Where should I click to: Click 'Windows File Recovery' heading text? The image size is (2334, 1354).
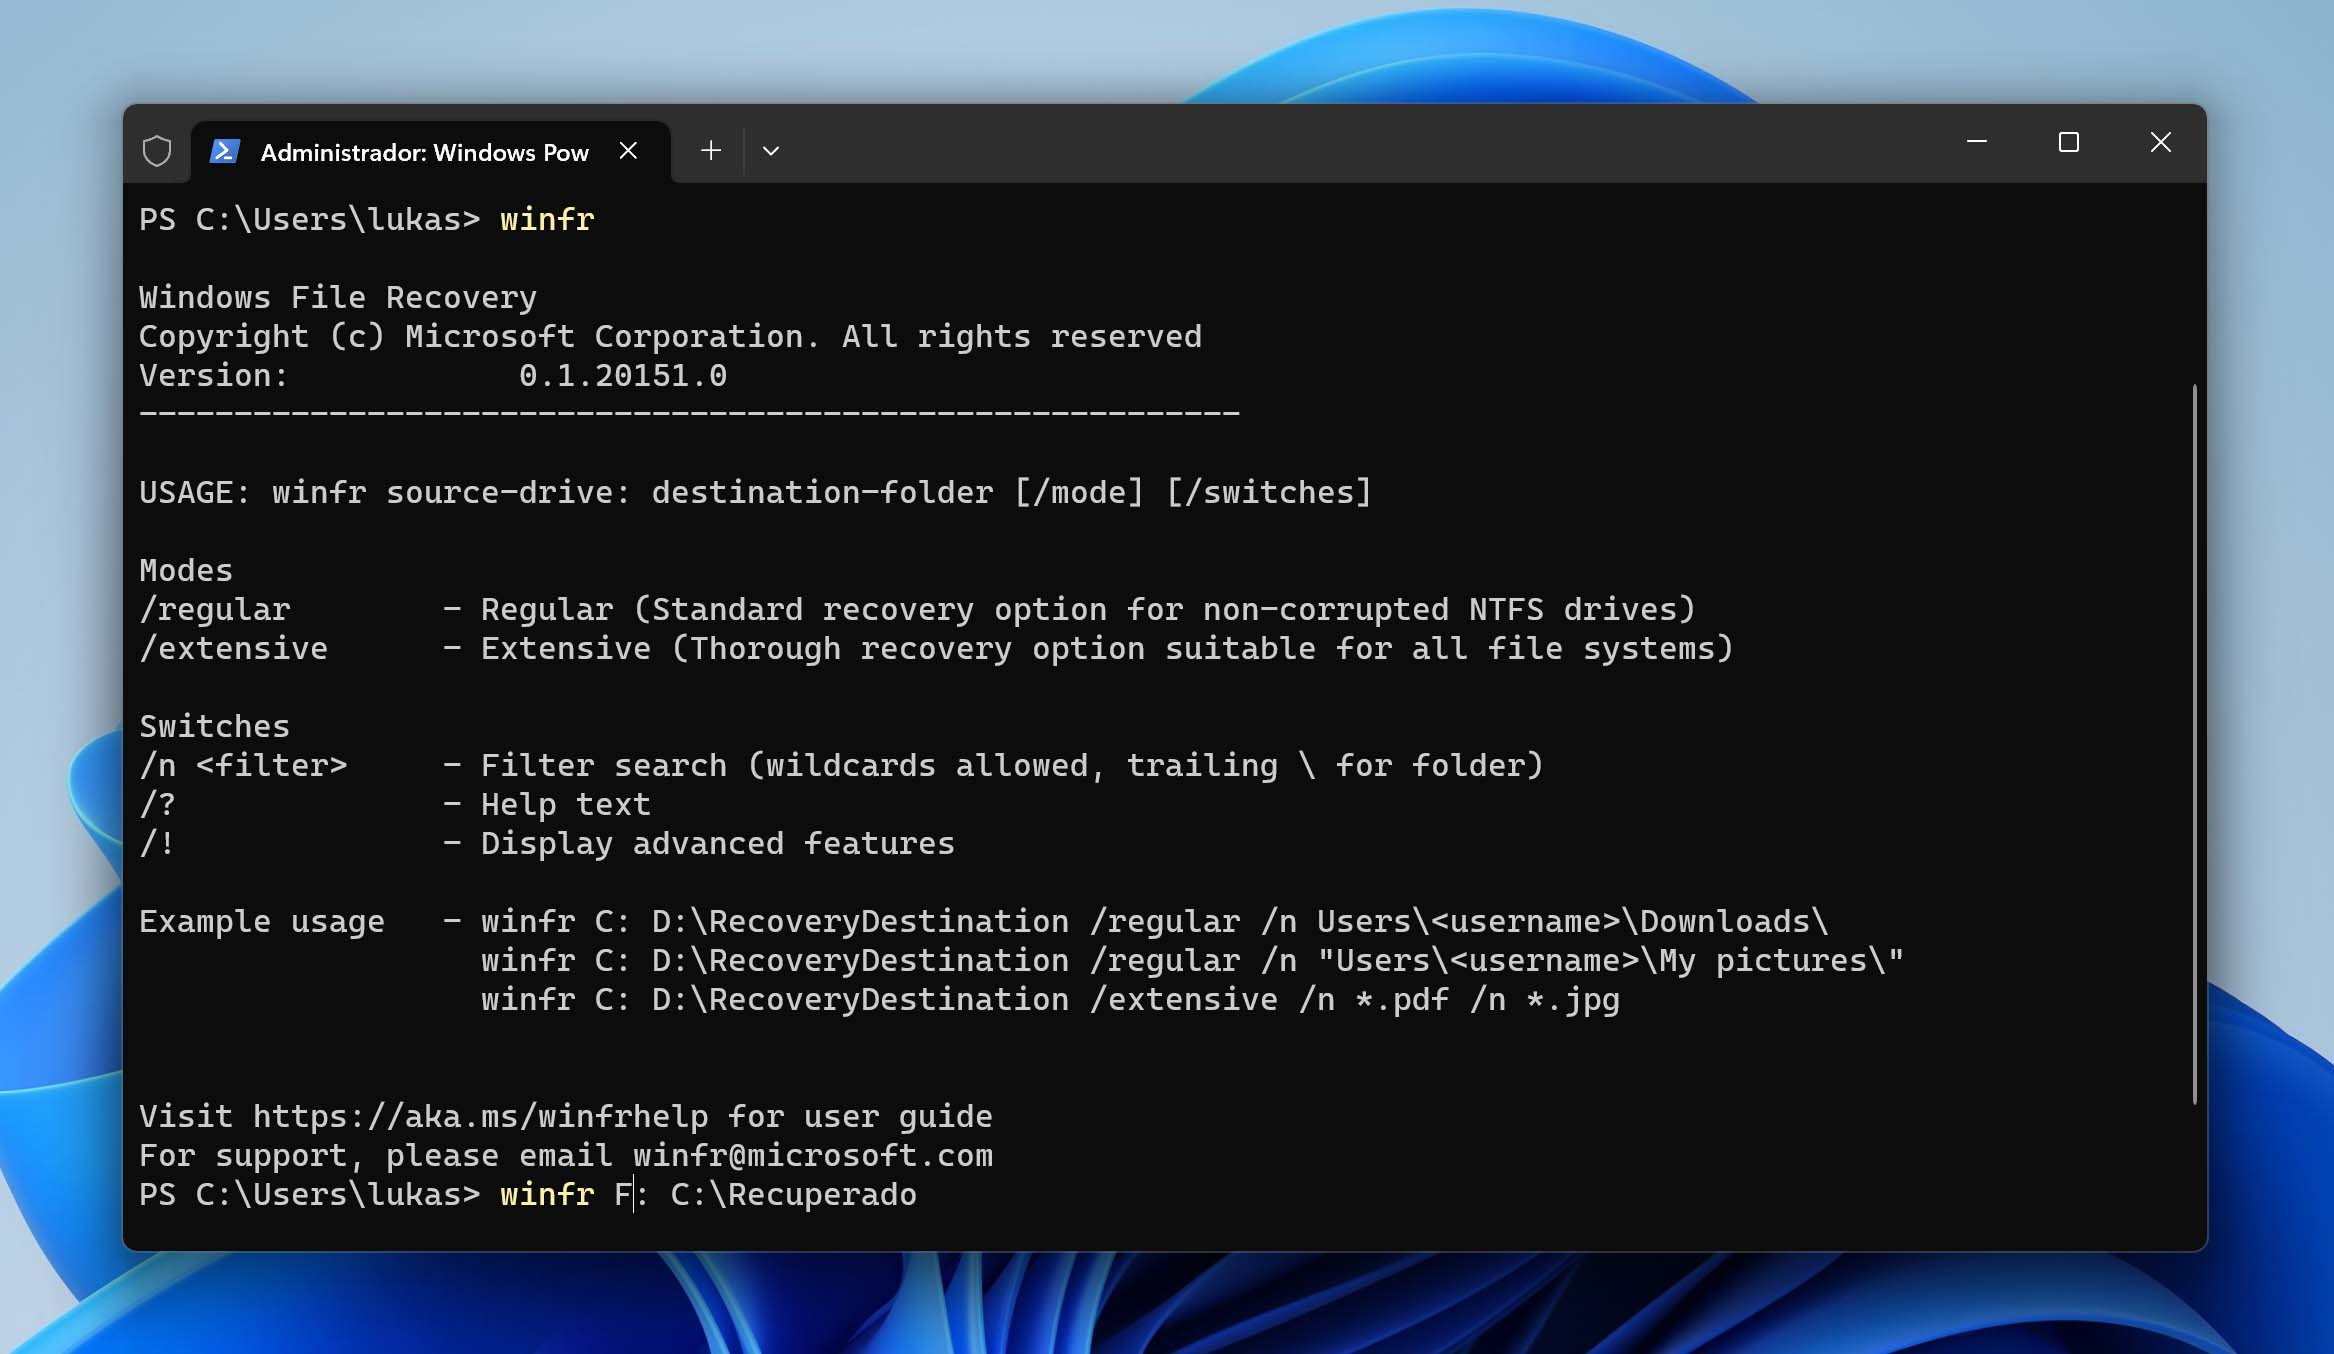pyautogui.click(x=338, y=297)
